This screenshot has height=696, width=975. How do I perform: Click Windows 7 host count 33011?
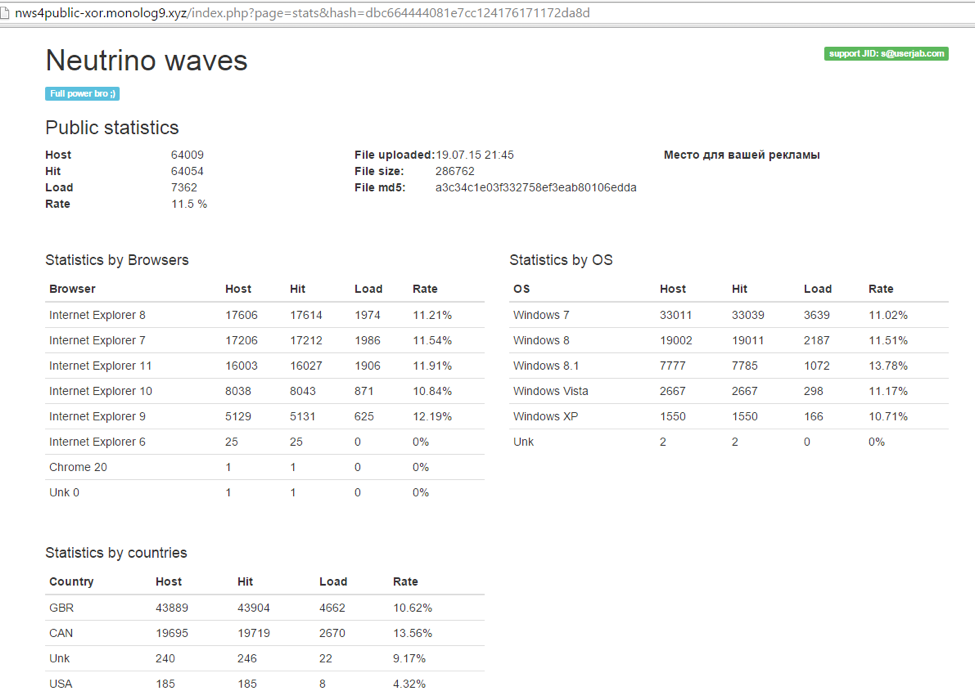pyautogui.click(x=676, y=315)
